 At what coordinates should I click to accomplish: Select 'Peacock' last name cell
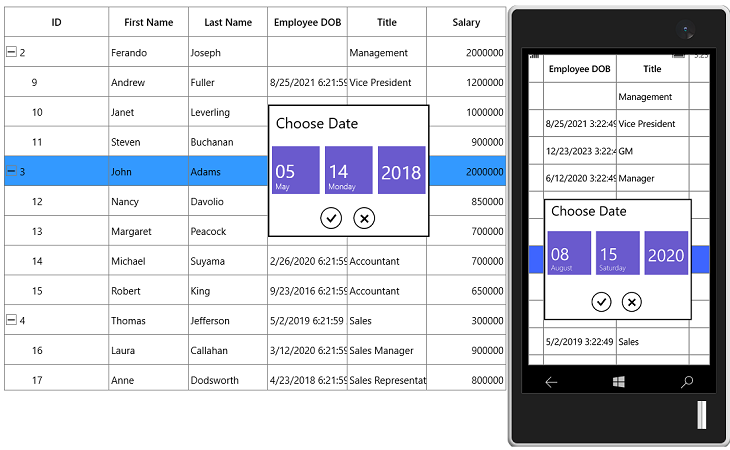[x=228, y=231]
